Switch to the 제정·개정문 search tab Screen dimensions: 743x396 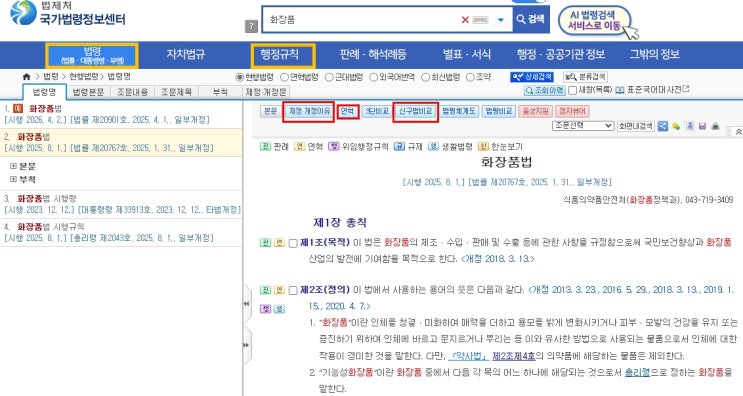click(x=265, y=92)
